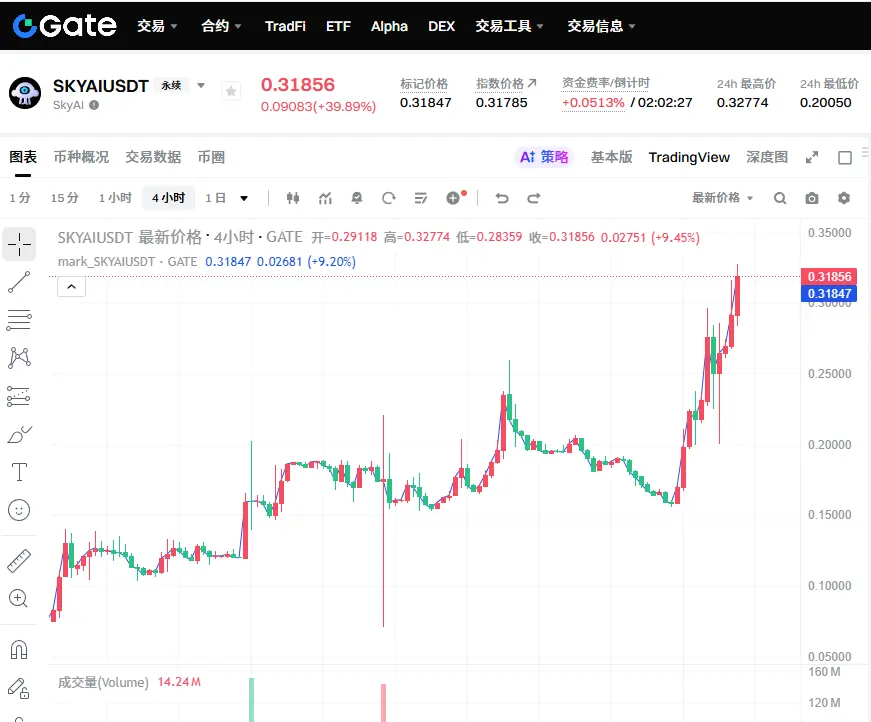871x722 pixels.
Task: Show SkyAI info tooltip icon
Action: [94, 105]
